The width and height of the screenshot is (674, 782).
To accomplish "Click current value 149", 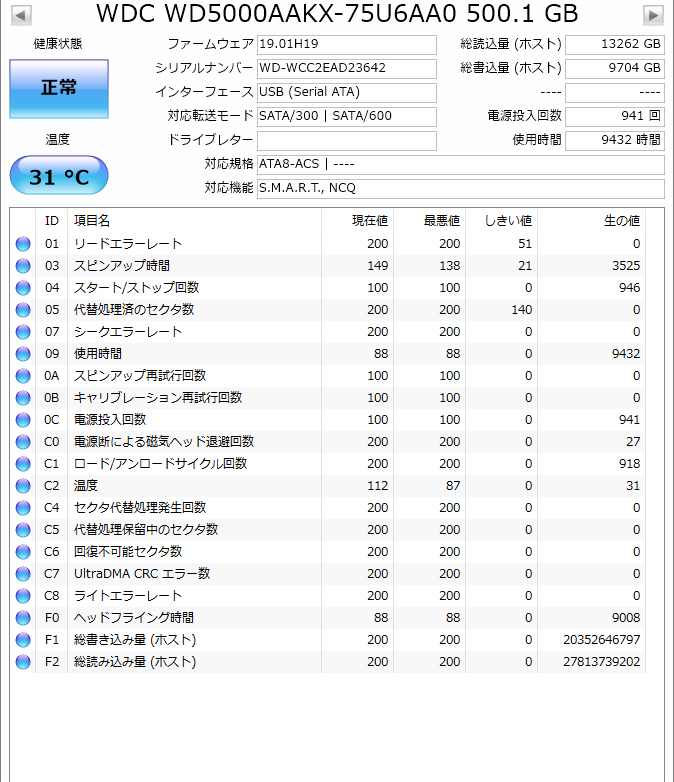I will point(378,266).
